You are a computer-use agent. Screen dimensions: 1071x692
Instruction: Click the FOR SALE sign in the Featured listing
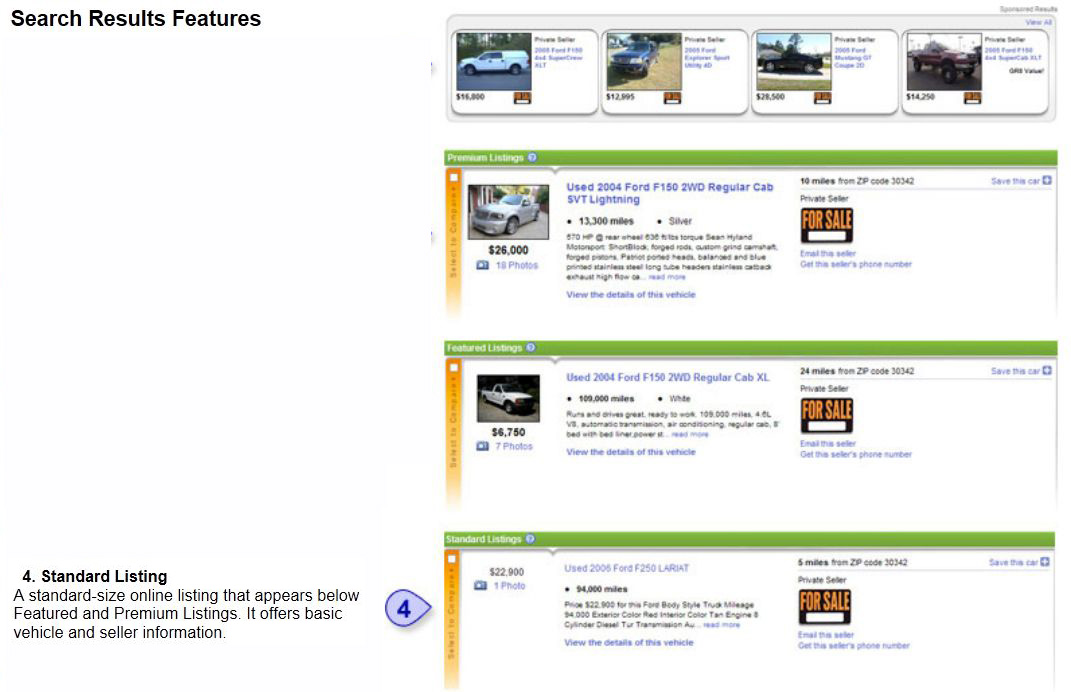tap(826, 415)
